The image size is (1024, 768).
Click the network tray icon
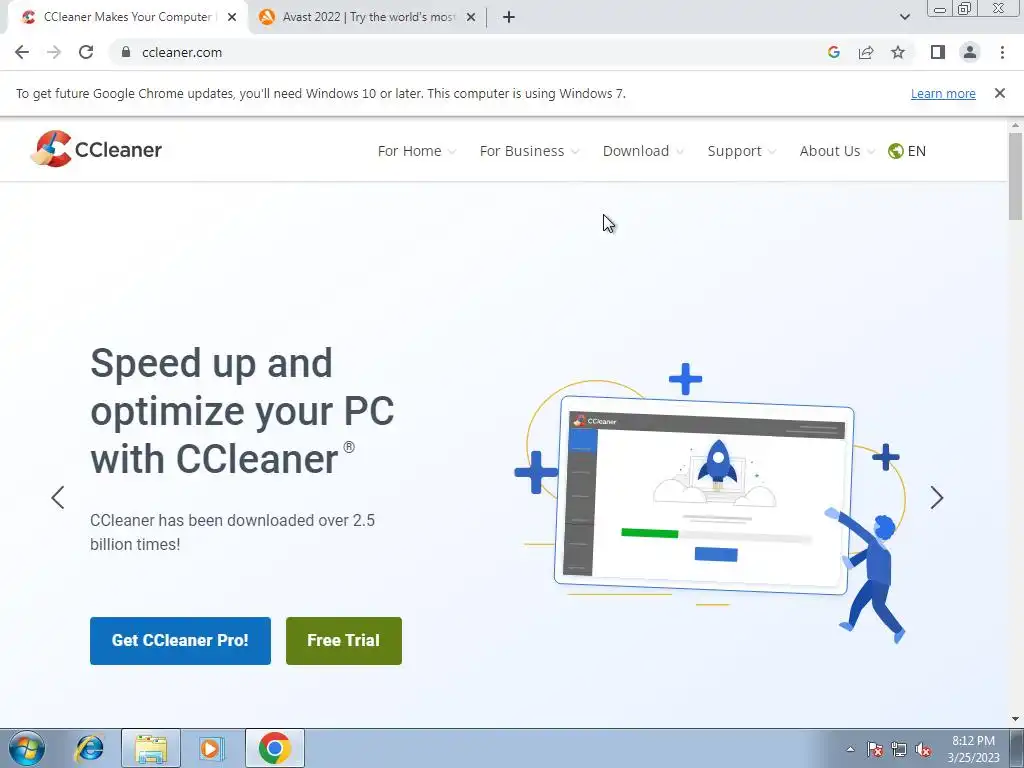click(x=899, y=749)
